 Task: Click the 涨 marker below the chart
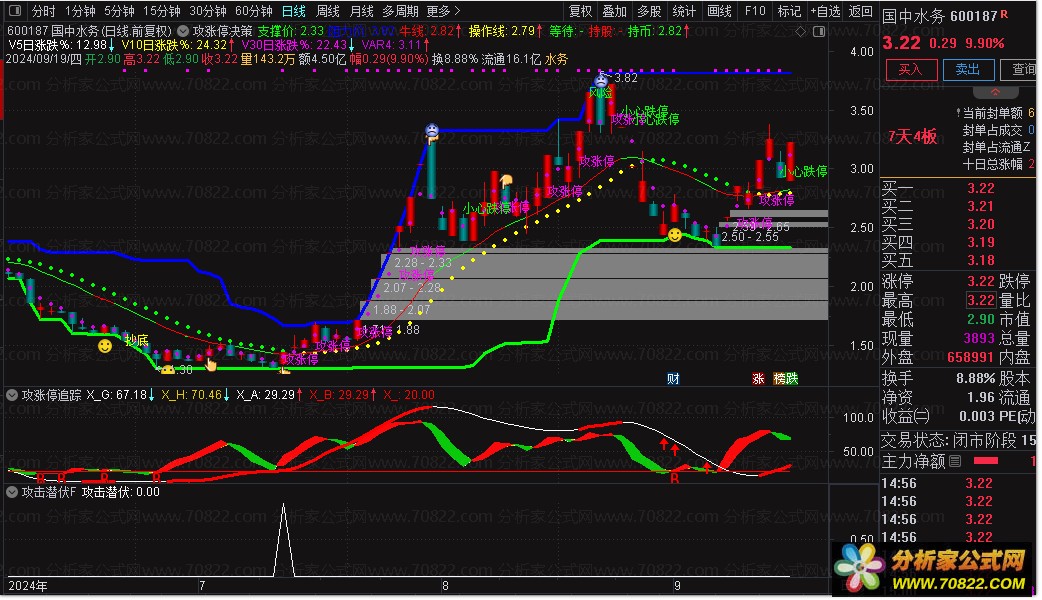coord(758,379)
